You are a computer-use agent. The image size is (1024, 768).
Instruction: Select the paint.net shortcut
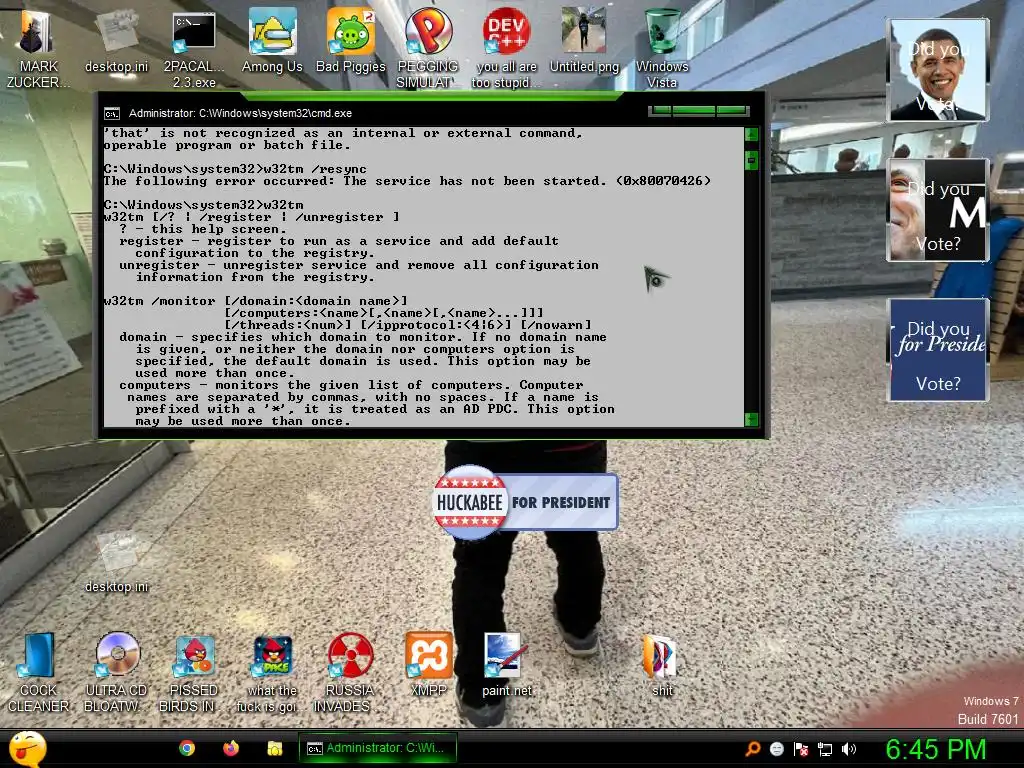[x=506, y=665]
